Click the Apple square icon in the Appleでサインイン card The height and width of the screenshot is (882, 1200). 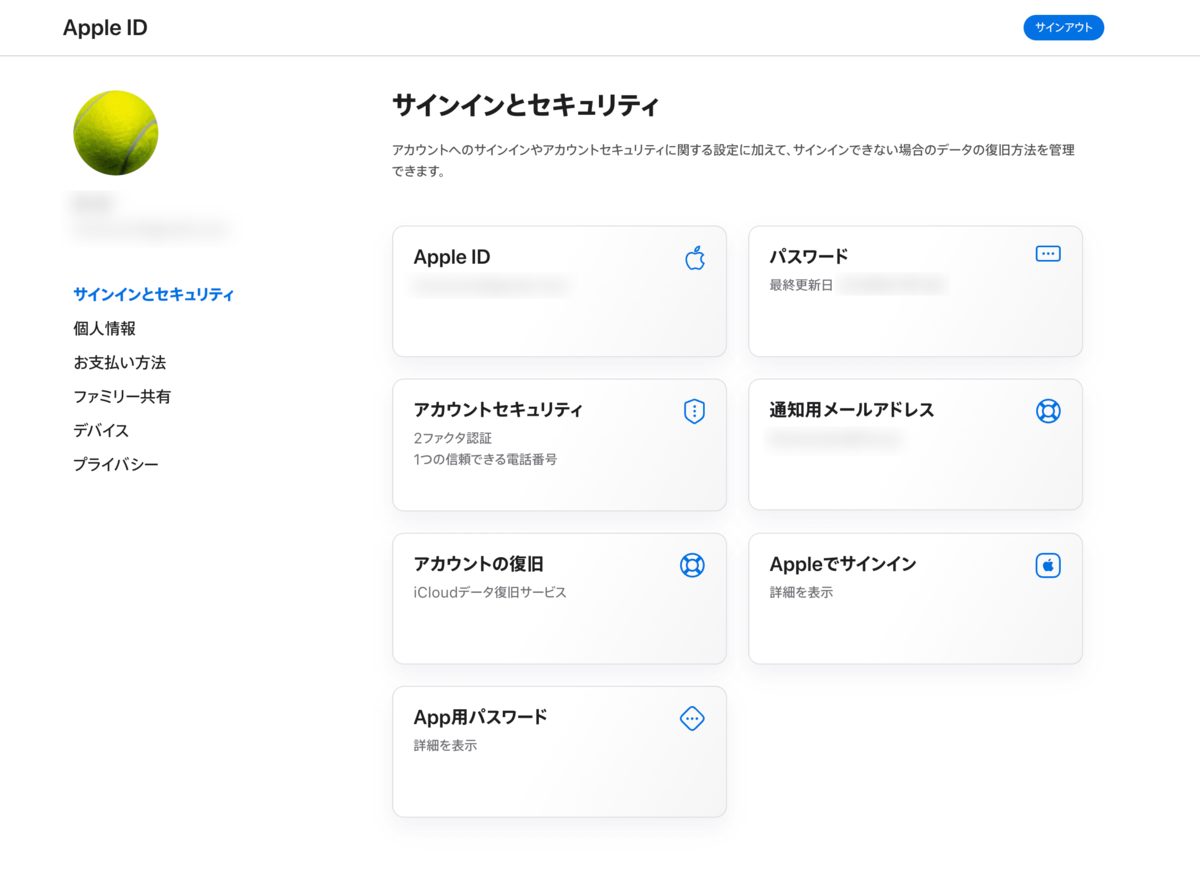[x=1048, y=565]
